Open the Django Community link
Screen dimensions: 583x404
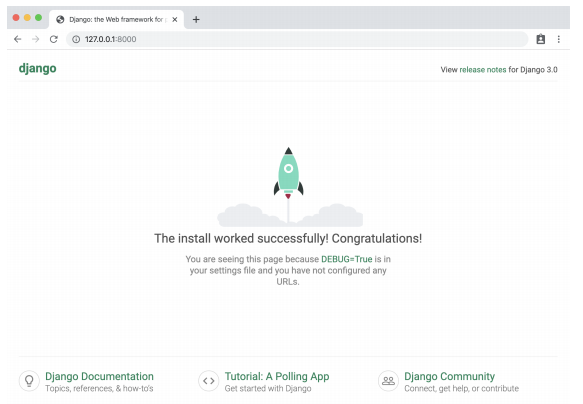(449, 376)
